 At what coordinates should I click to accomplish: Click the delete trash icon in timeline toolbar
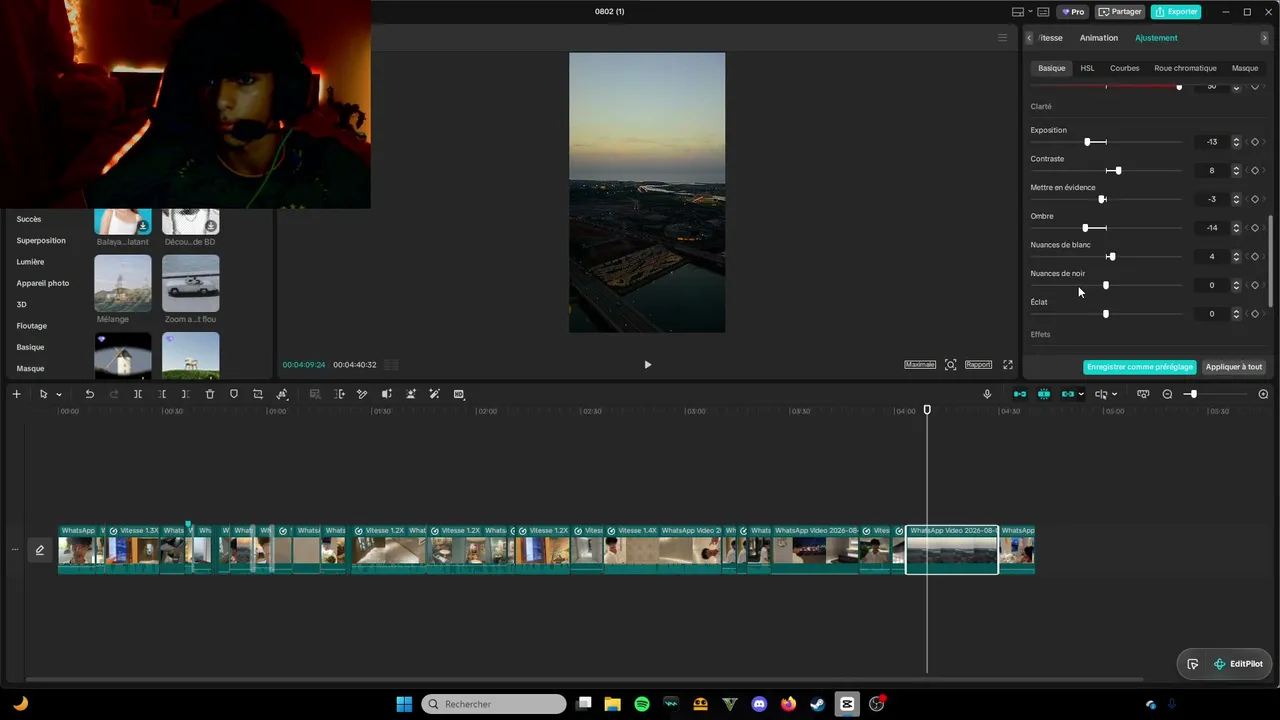click(210, 394)
